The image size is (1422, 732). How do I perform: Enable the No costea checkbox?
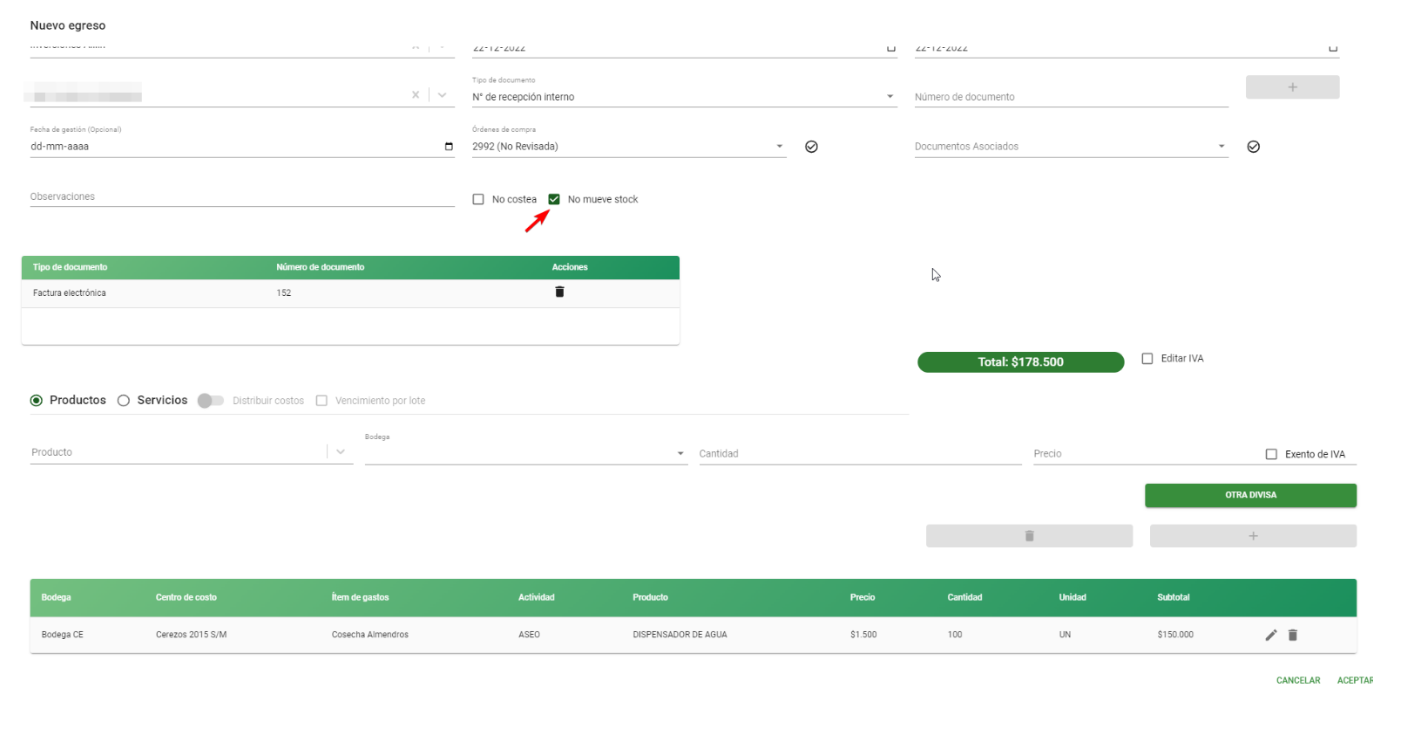point(478,199)
